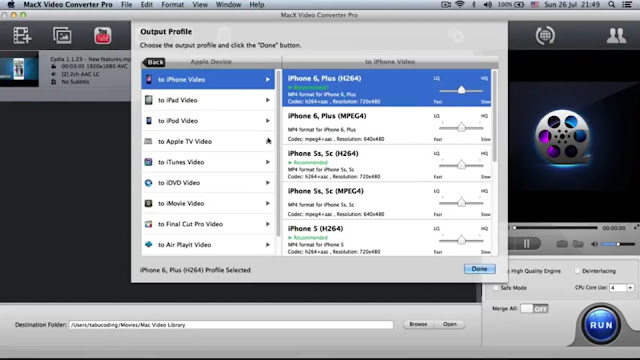Image resolution: width=640 pixels, height=360 pixels.
Task: Adjust iPhone 5s, 5c (MPEG4) quality slider
Action: pyautogui.click(x=461, y=203)
